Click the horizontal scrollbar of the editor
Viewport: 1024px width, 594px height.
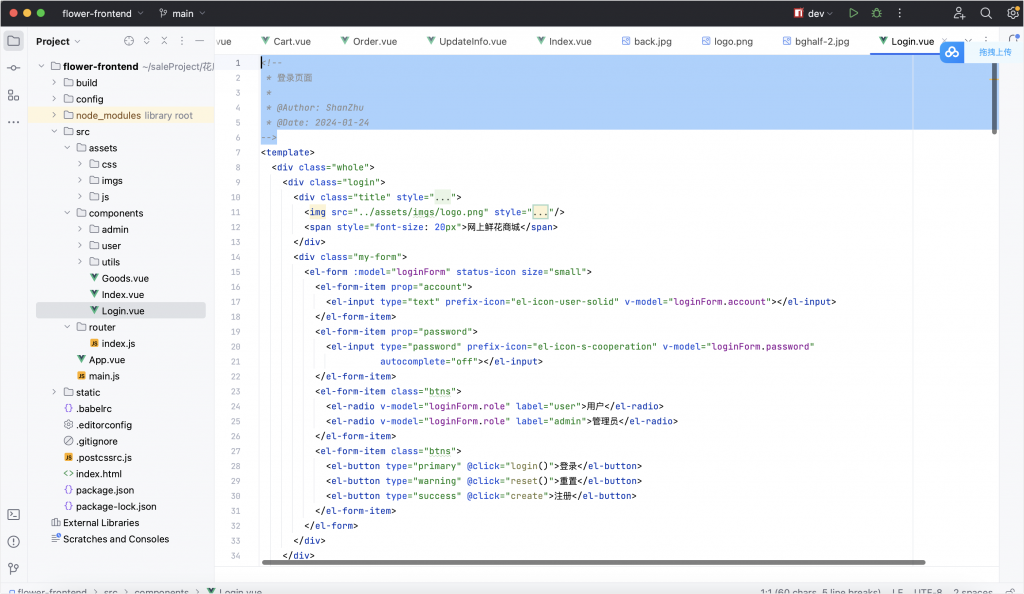tap(593, 563)
